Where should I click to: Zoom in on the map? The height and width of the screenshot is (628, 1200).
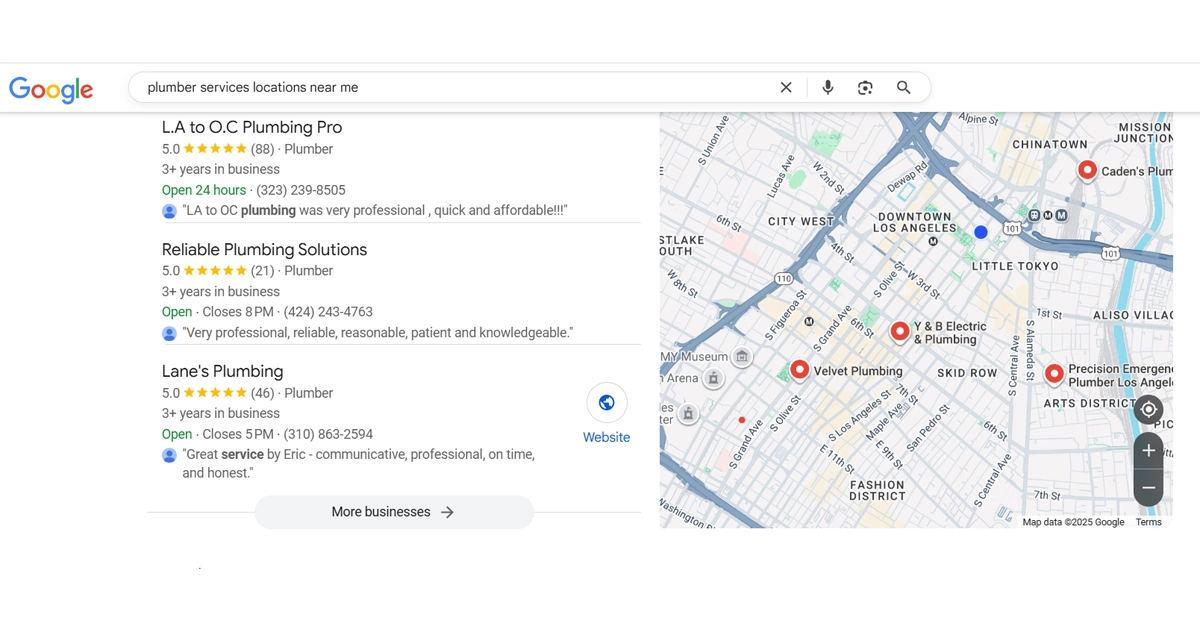click(1148, 451)
